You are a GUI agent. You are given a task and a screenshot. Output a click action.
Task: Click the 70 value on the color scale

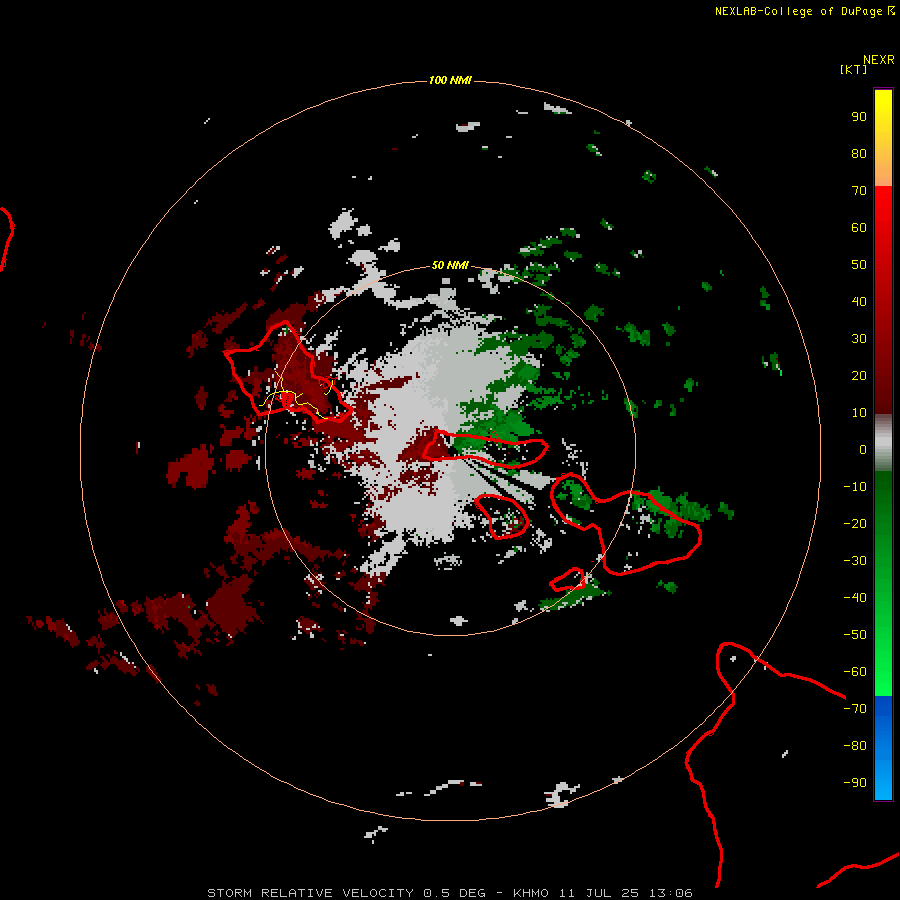pos(859,191)
